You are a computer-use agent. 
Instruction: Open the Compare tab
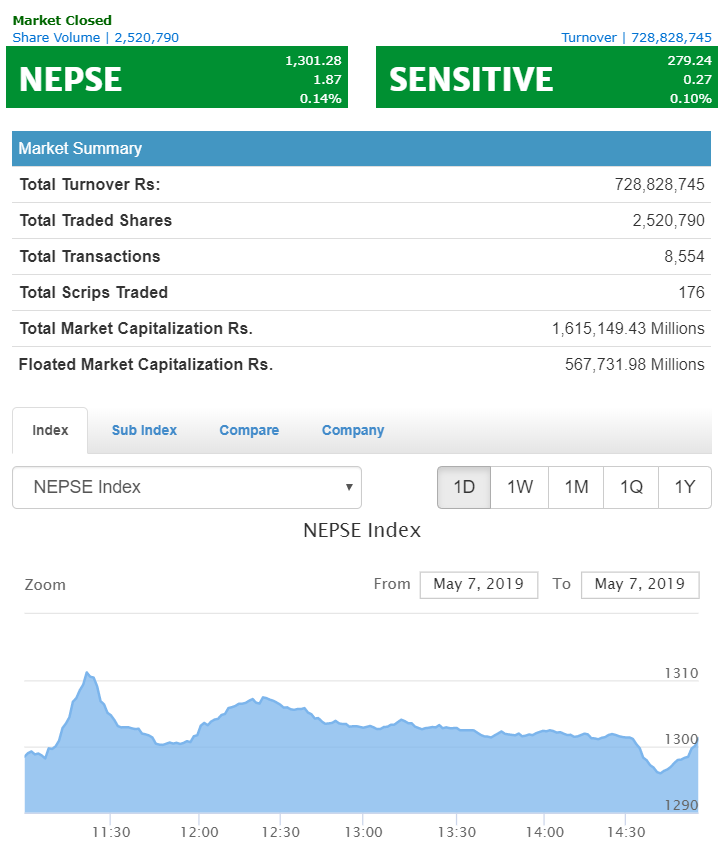pyautogui.click(x=249, y=430)
